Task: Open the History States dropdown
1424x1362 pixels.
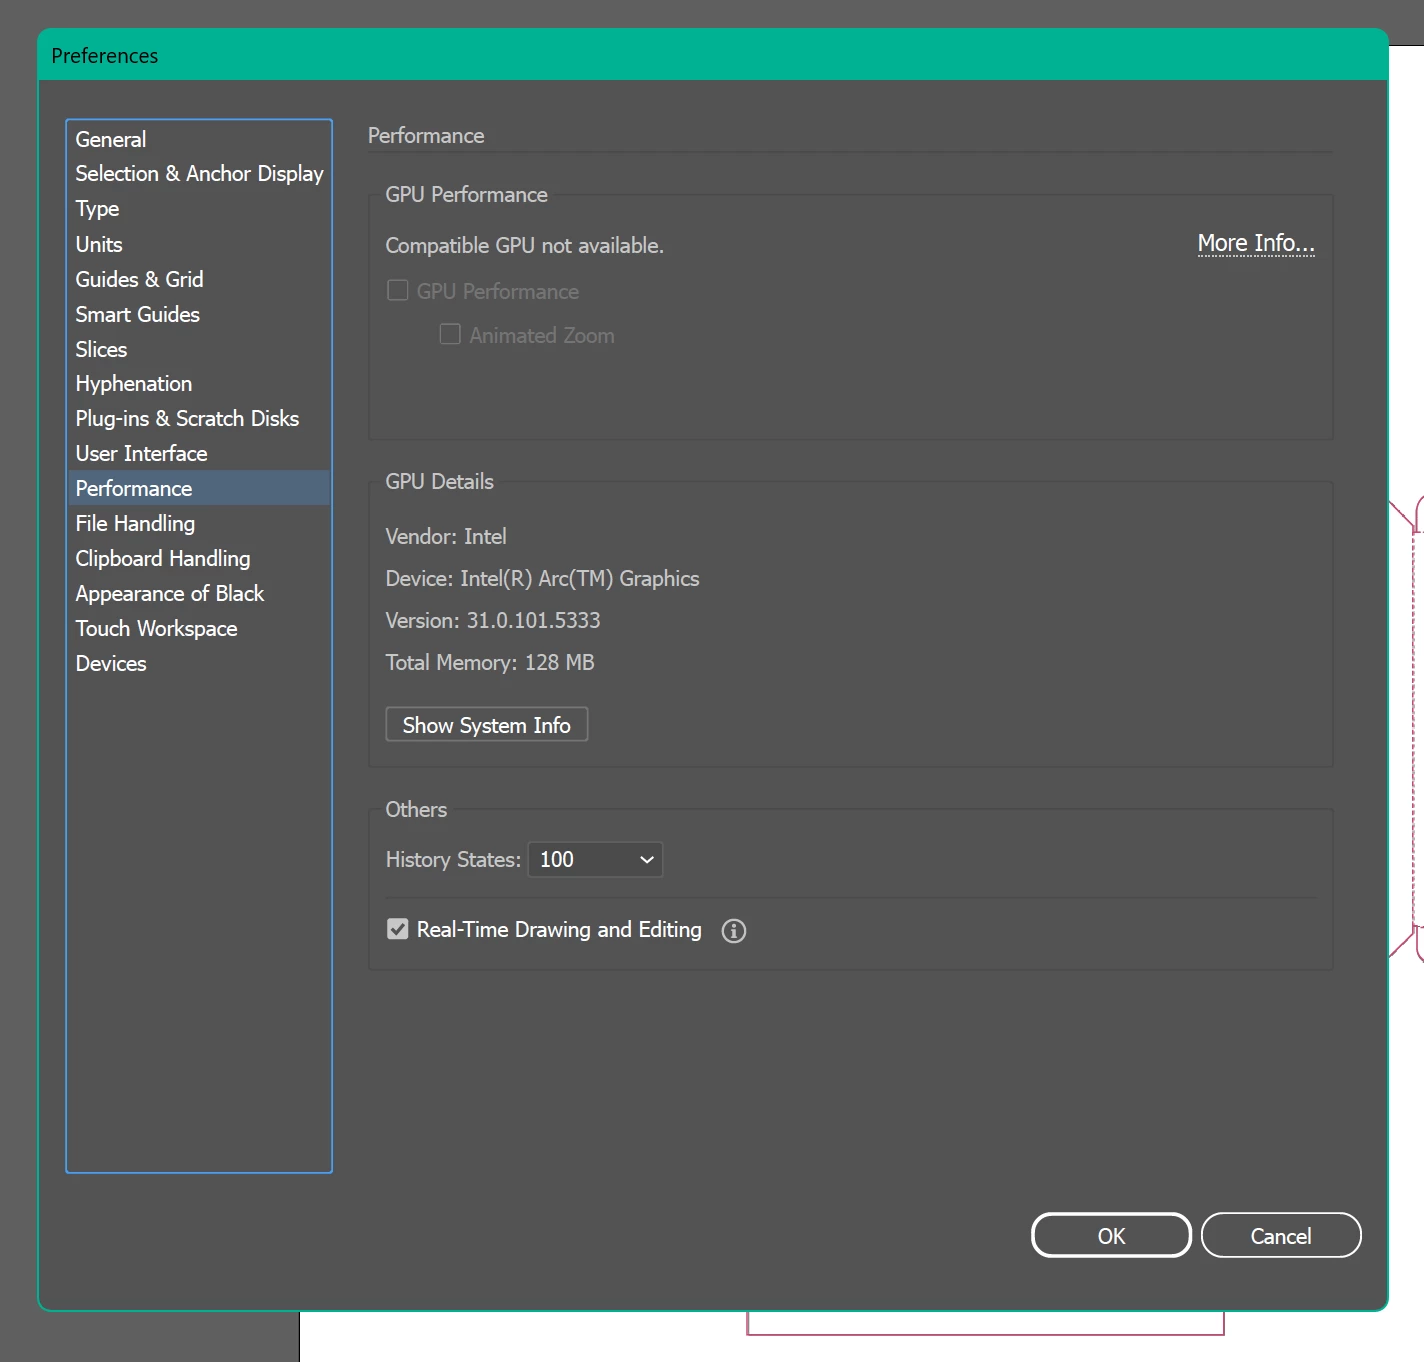Action: point(595,860)
